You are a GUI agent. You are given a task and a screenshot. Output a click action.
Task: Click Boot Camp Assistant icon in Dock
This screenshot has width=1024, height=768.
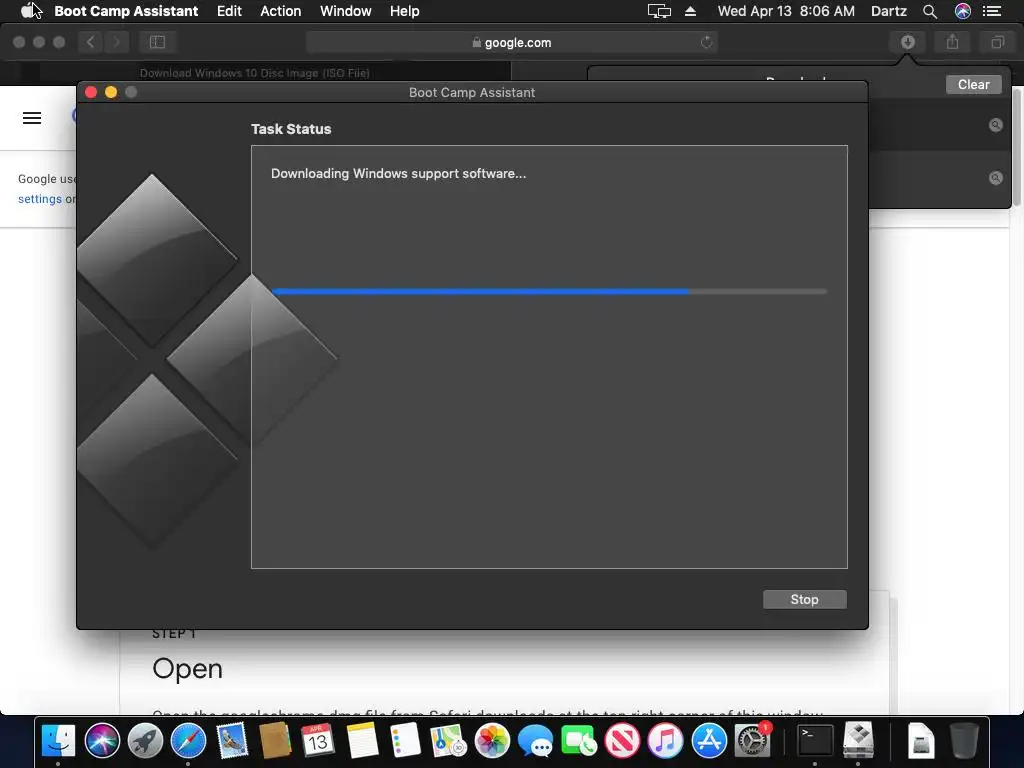[x=858, y=741]
